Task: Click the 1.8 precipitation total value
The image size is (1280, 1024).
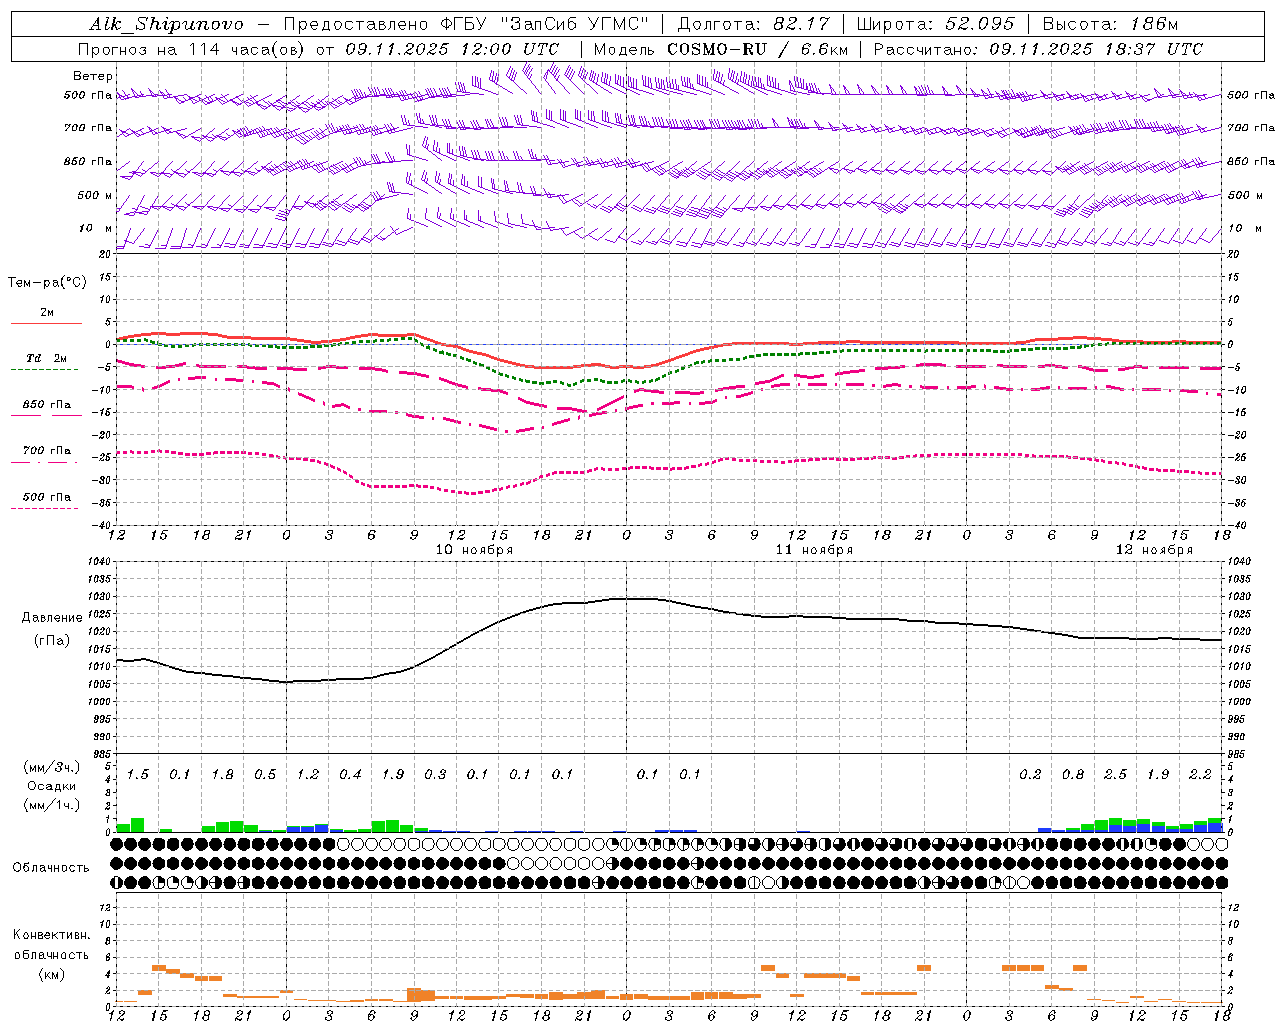Action: pos(222,774)
